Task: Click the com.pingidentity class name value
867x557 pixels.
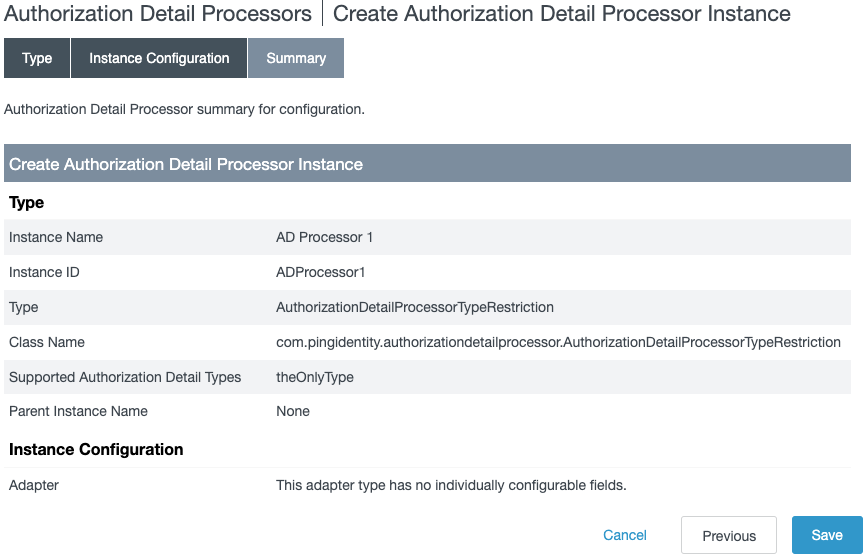Action: pos(558,342)
